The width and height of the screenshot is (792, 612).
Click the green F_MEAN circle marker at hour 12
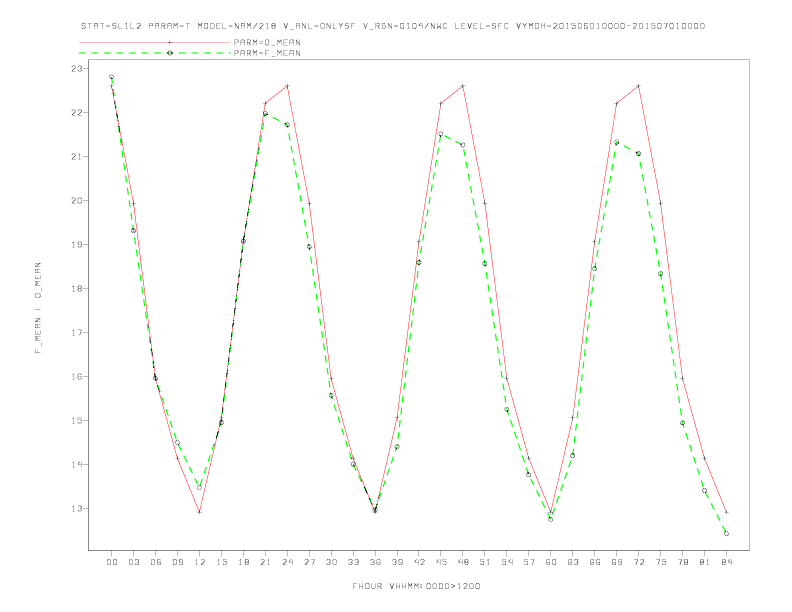point(200,487)
